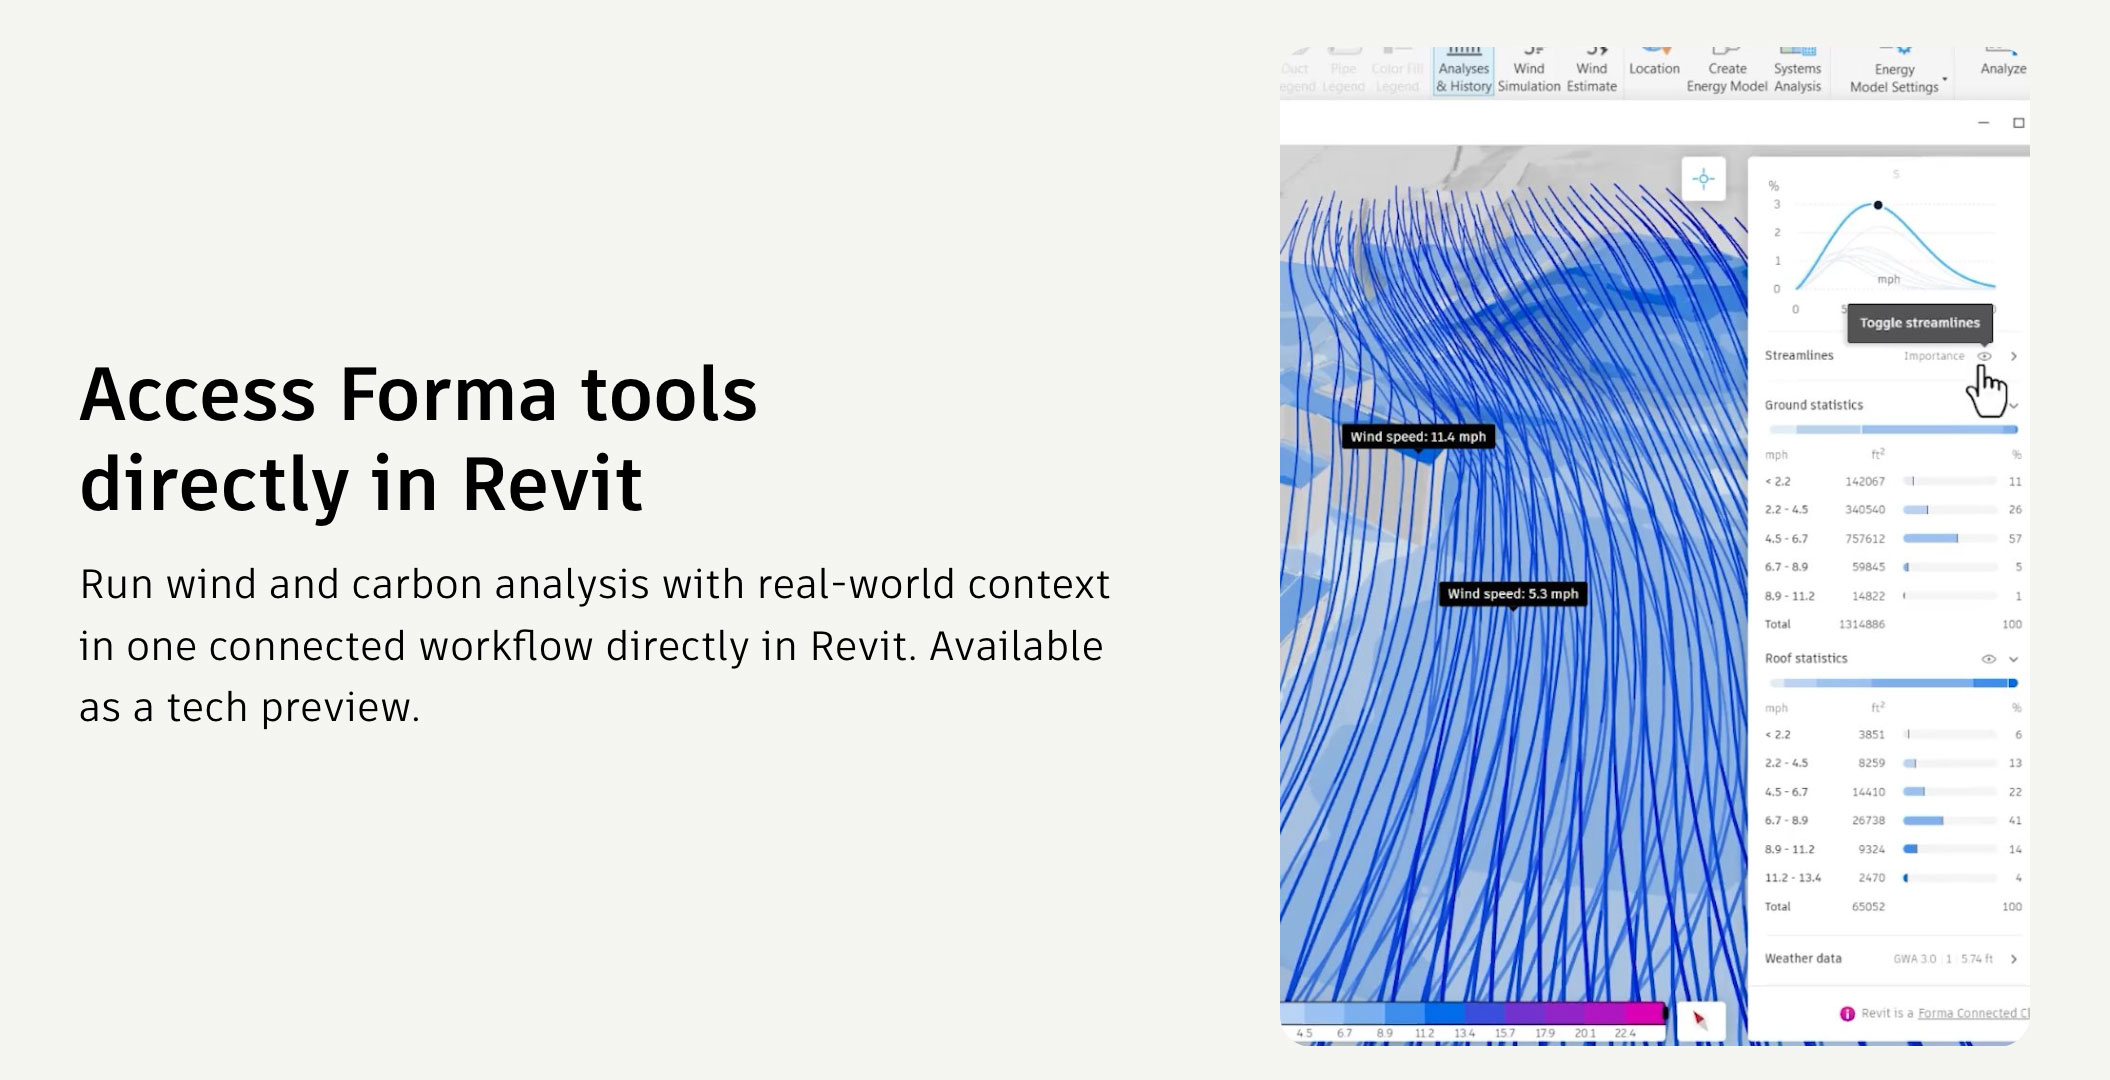Click the Analyze ribbon button

pos(2003,63)
